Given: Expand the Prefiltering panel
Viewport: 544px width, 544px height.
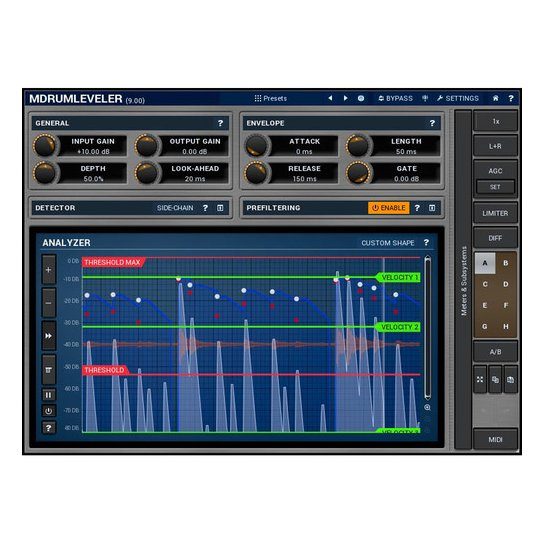Looking at the screenshot, I should click(432, 208).
